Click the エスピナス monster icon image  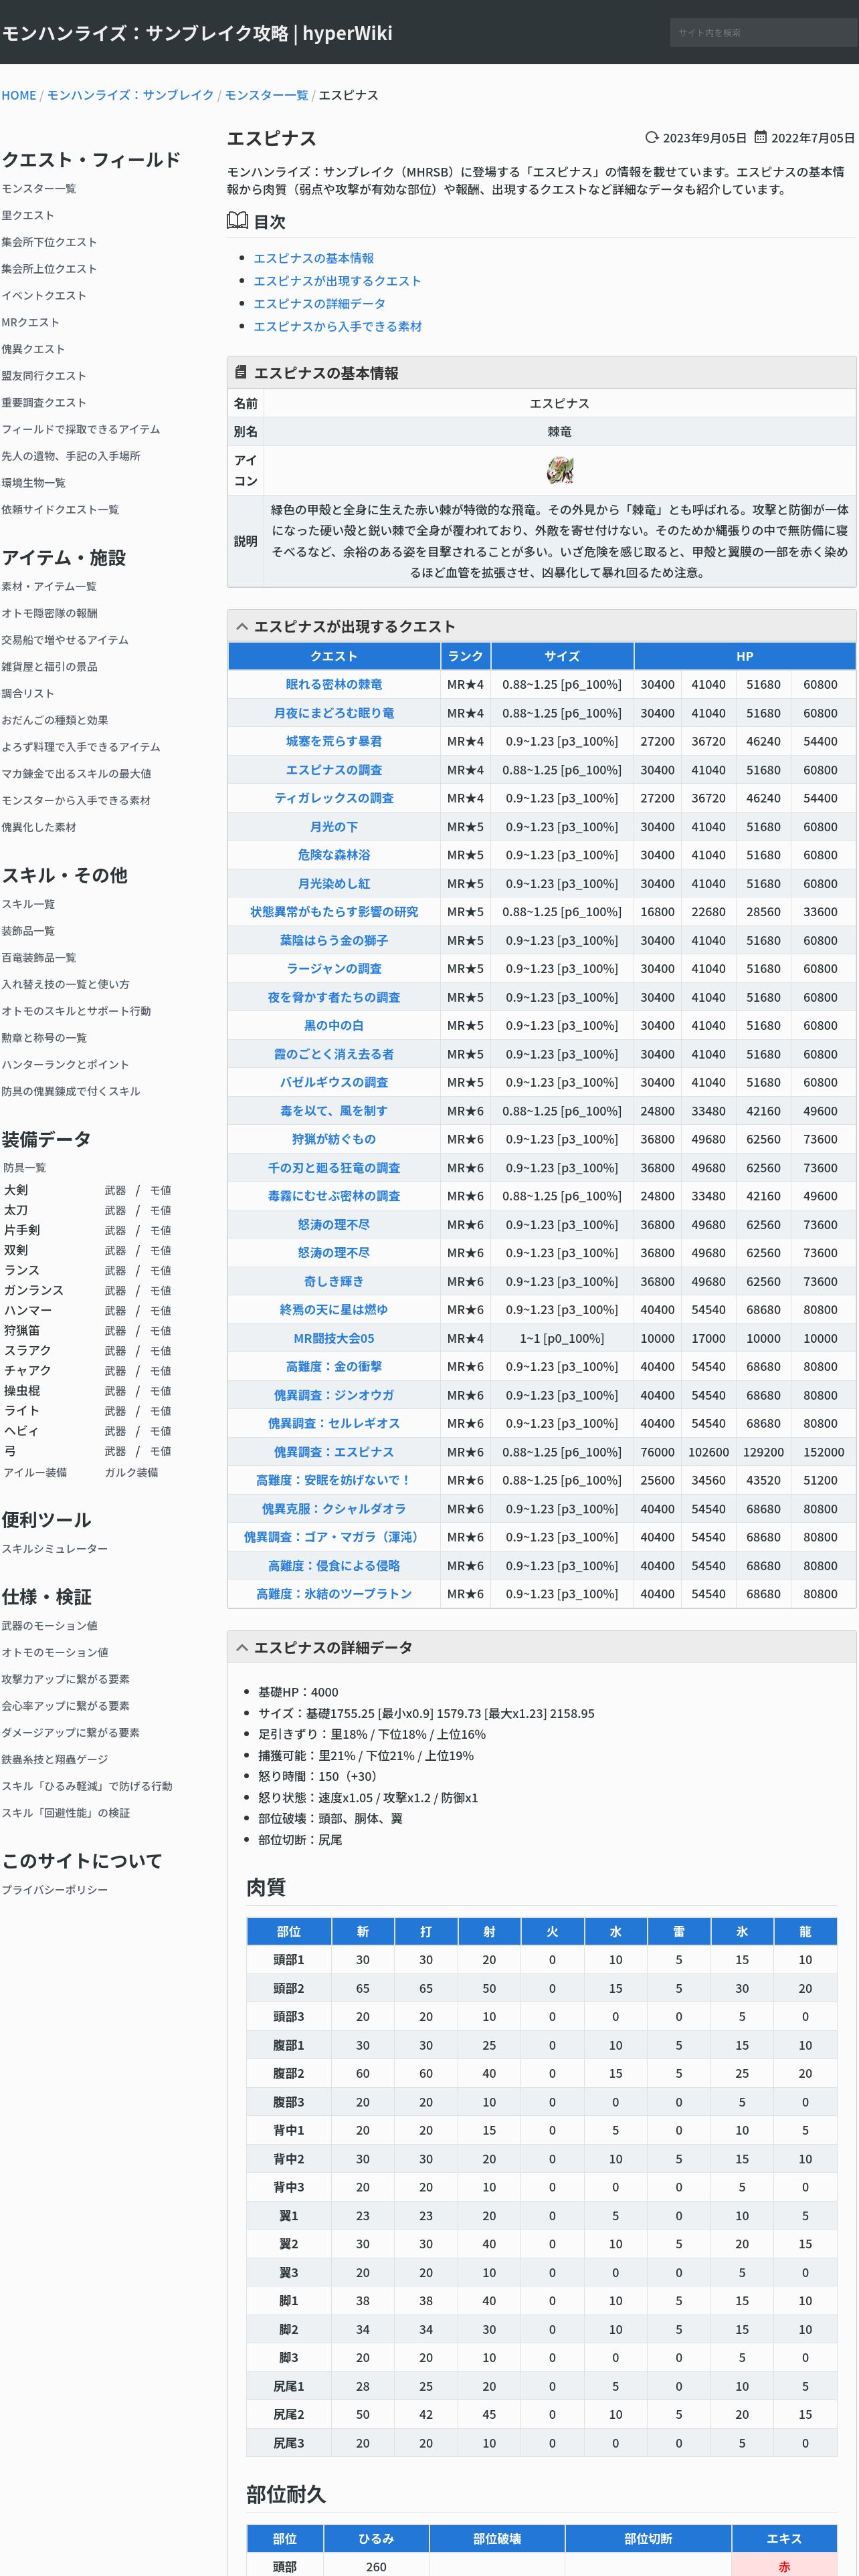click(x=560, y=470)
